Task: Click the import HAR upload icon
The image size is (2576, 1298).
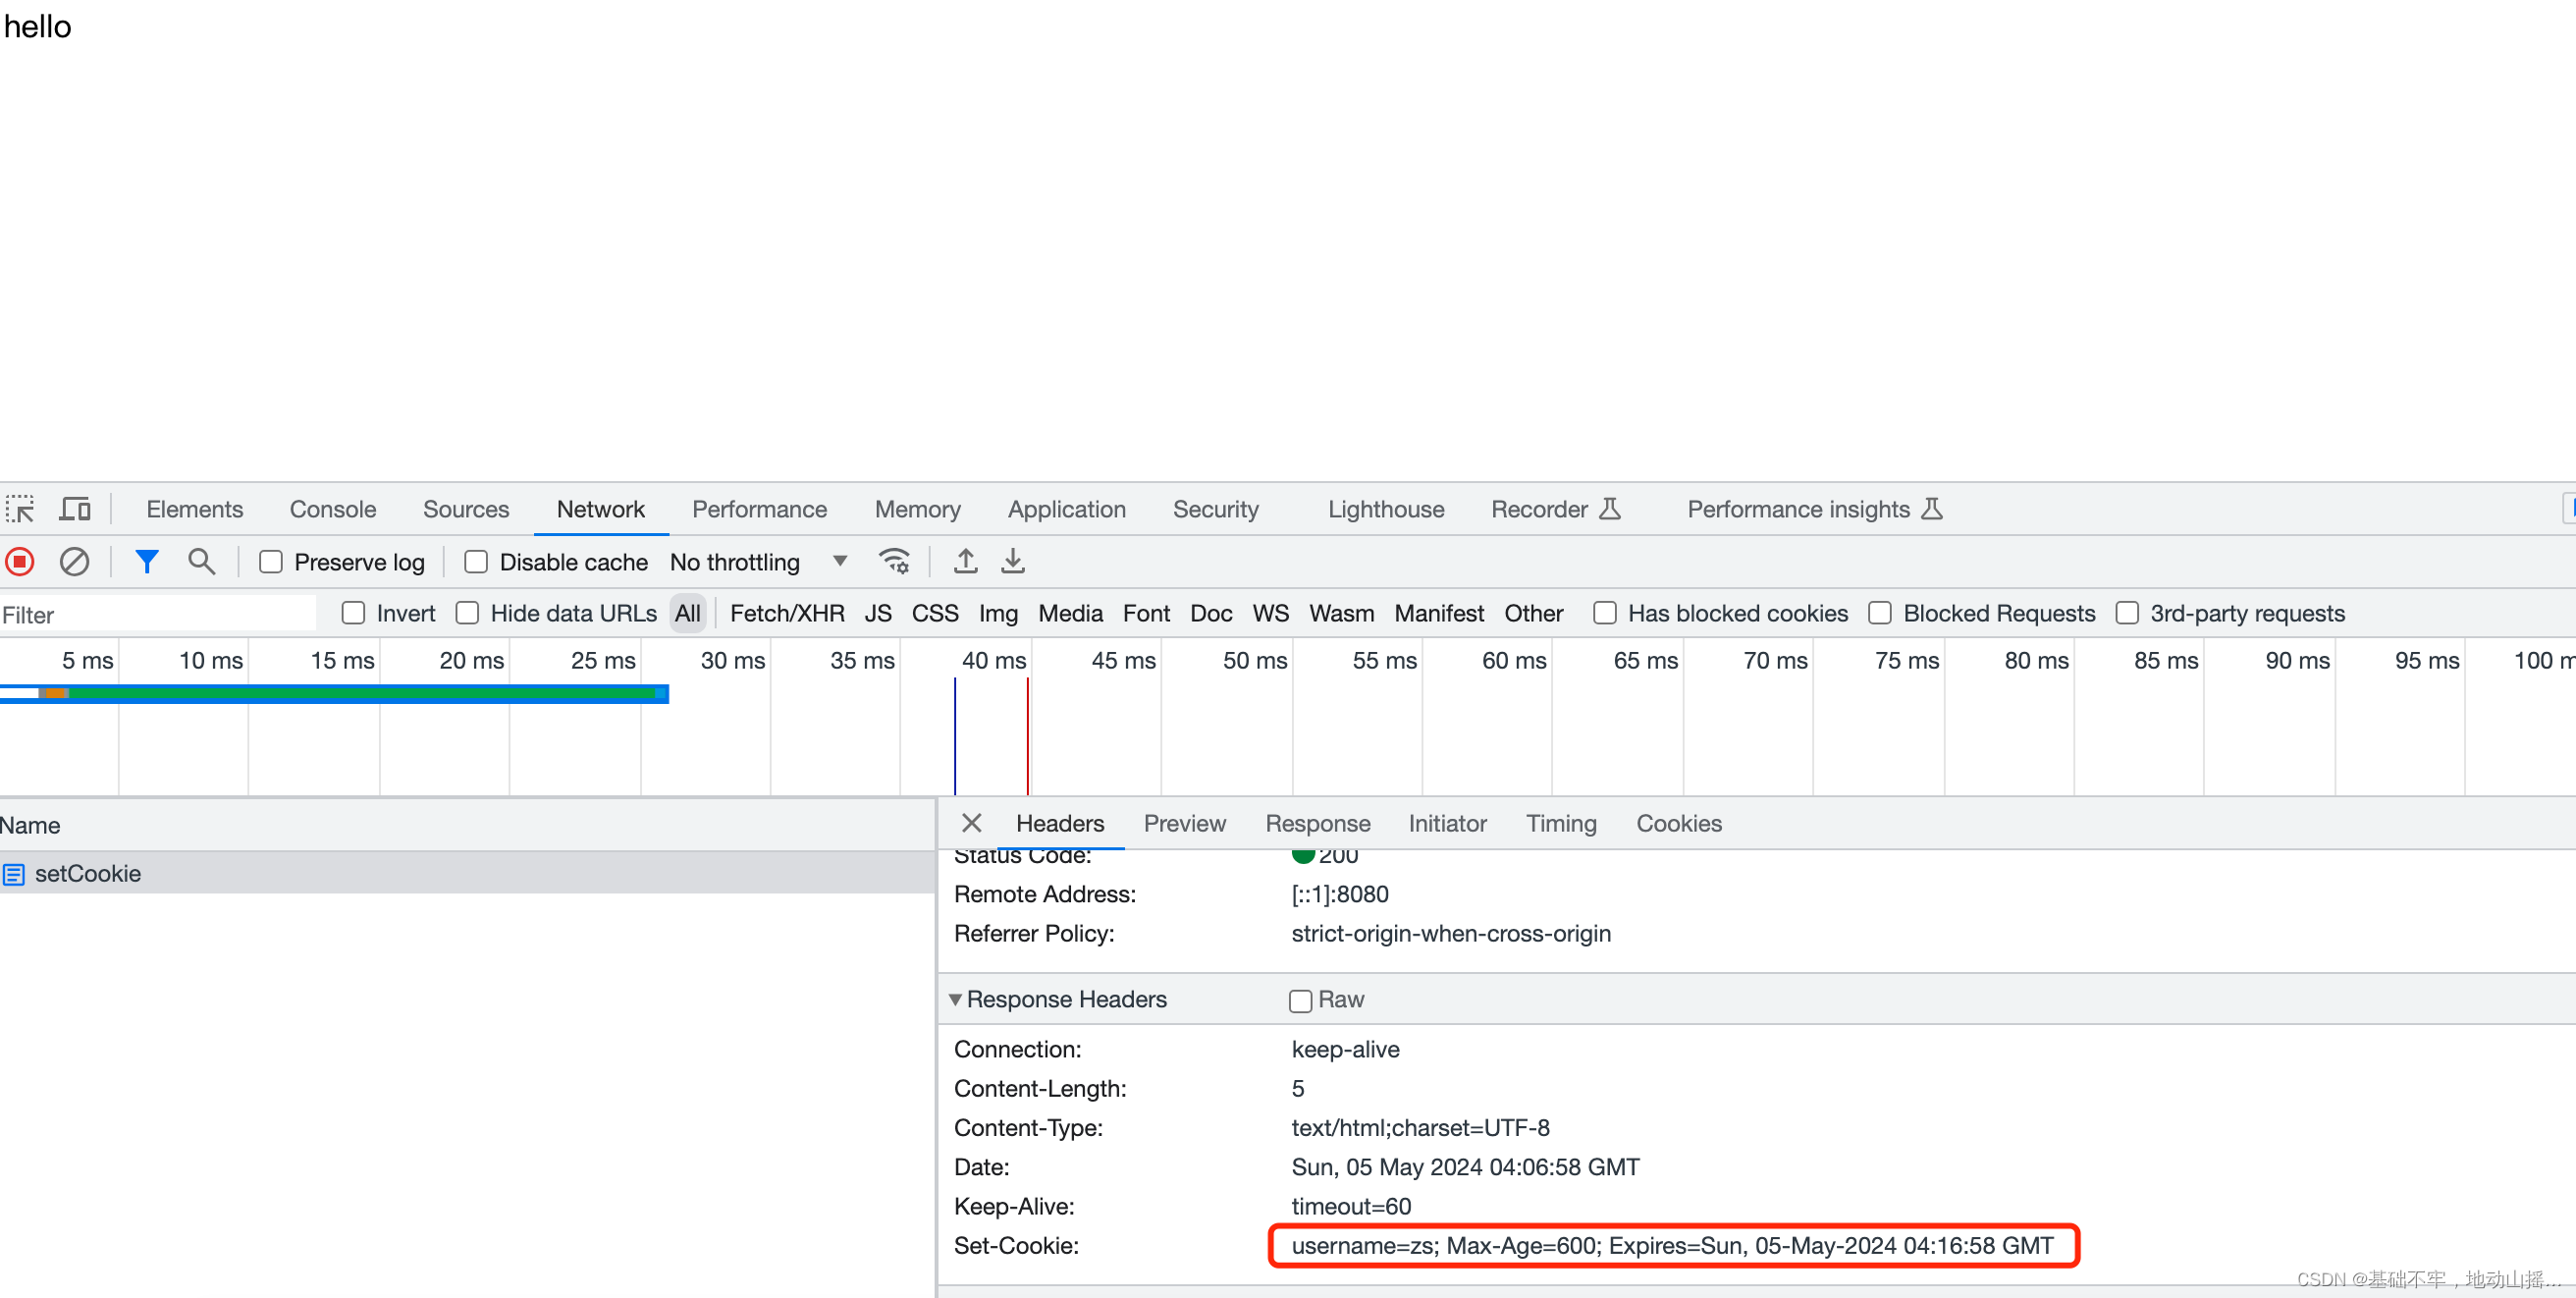Action: [965, 562]
